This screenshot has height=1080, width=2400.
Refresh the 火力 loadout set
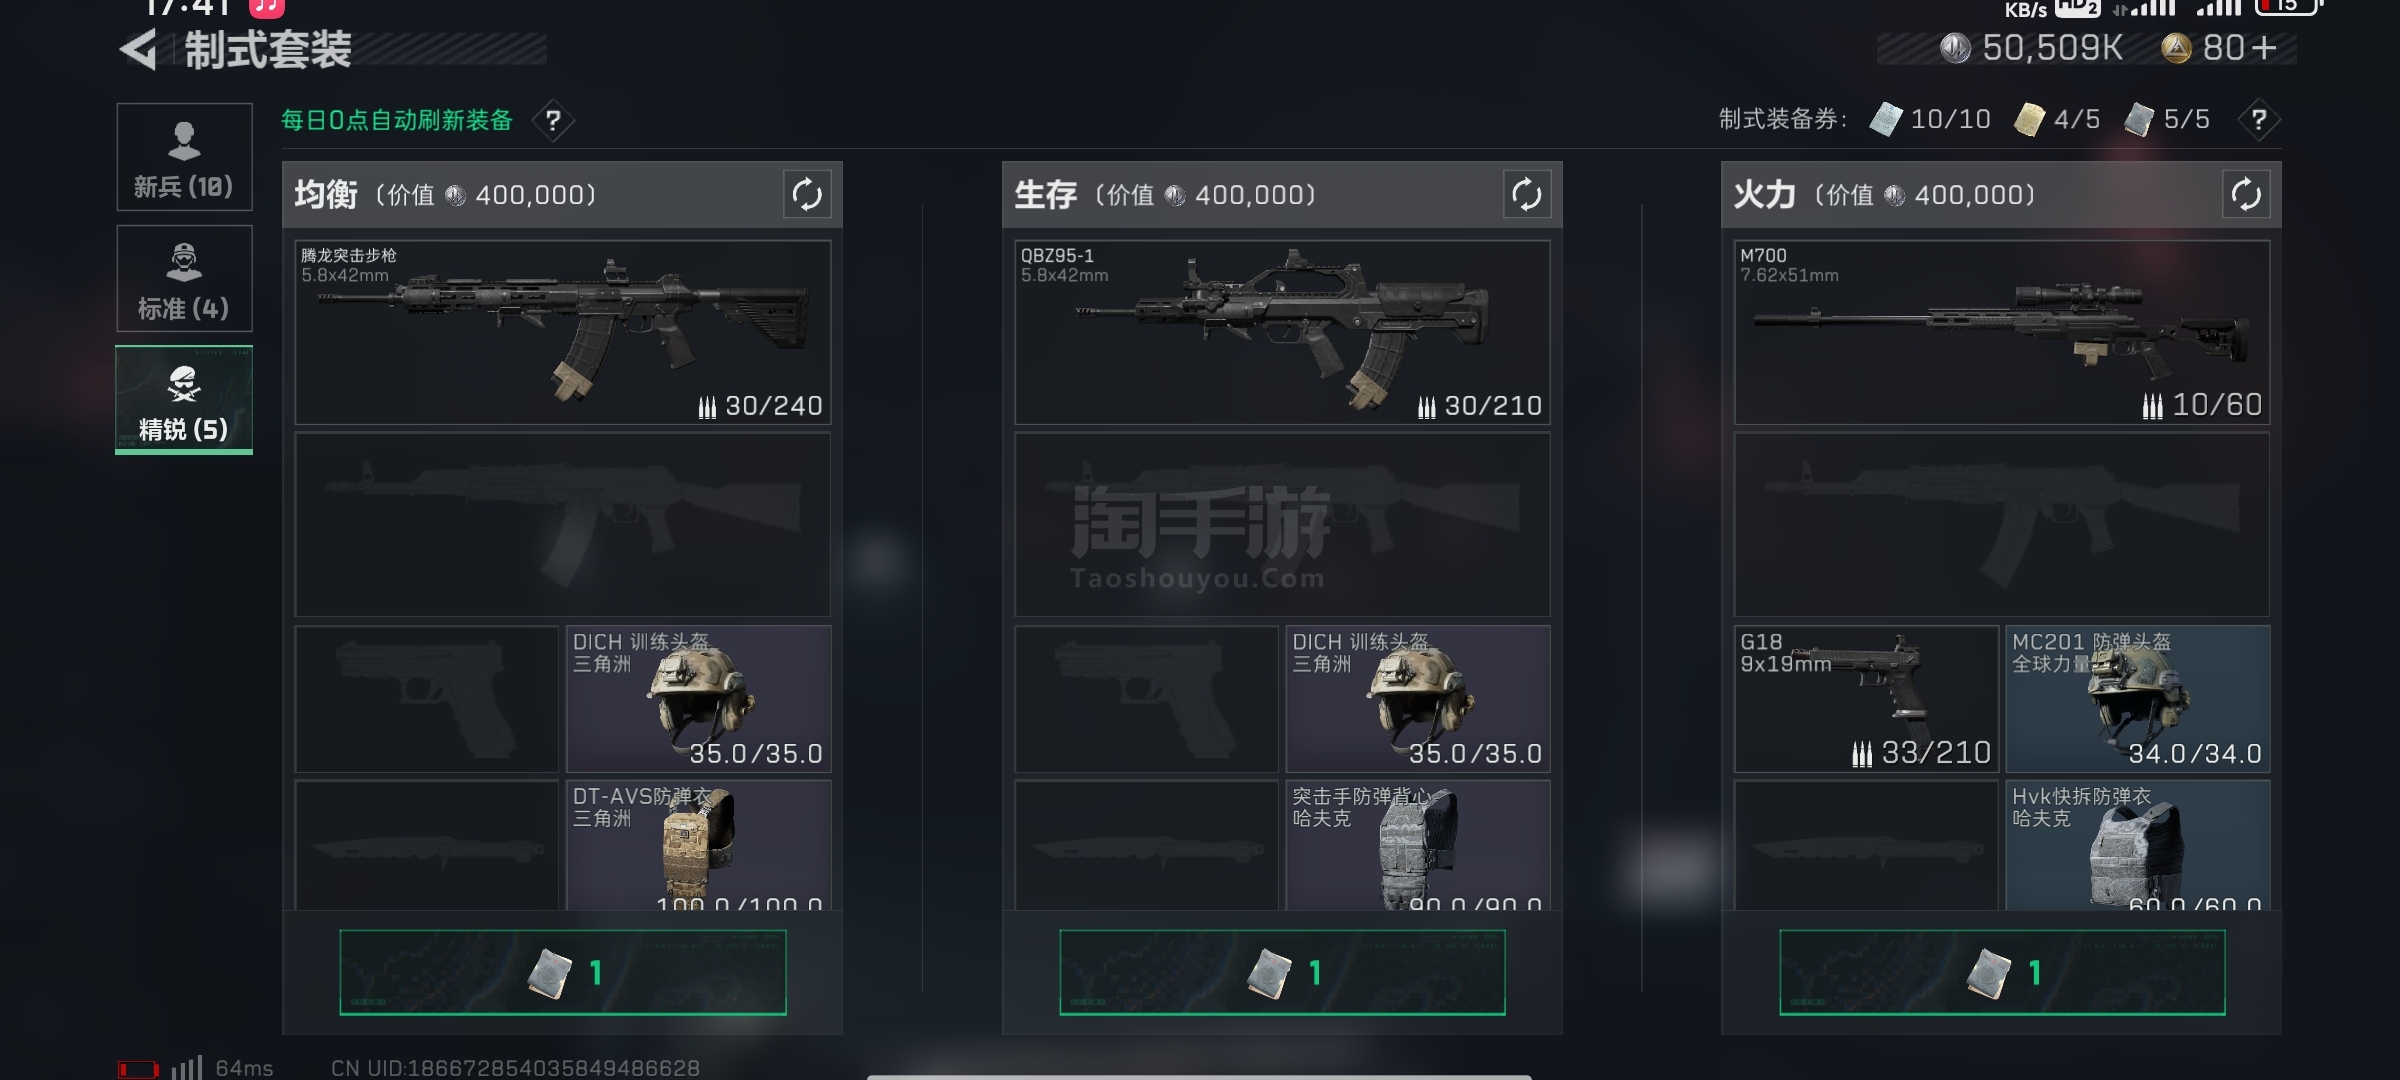pyautogui.click(x=2246, y=194)
